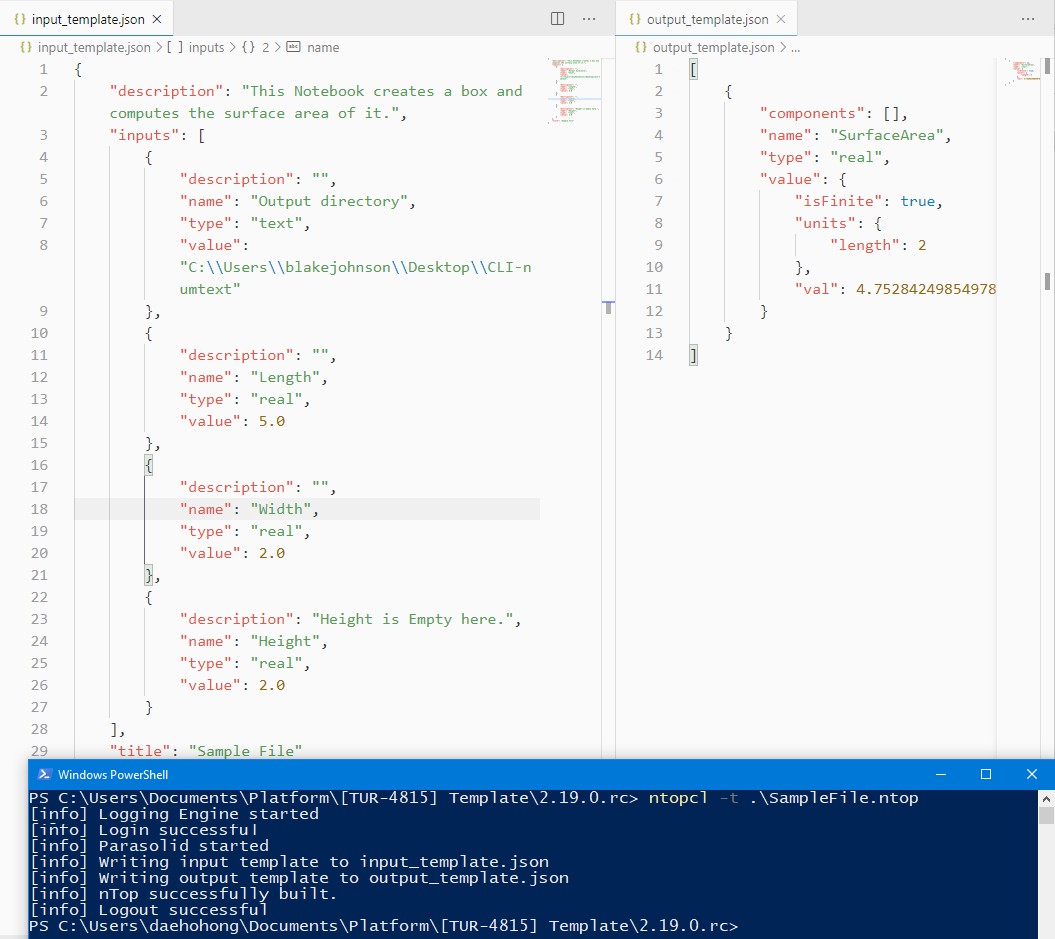Click "Height is Empty here." description text
The image size is (1055, 939).
tap(412, 619)
